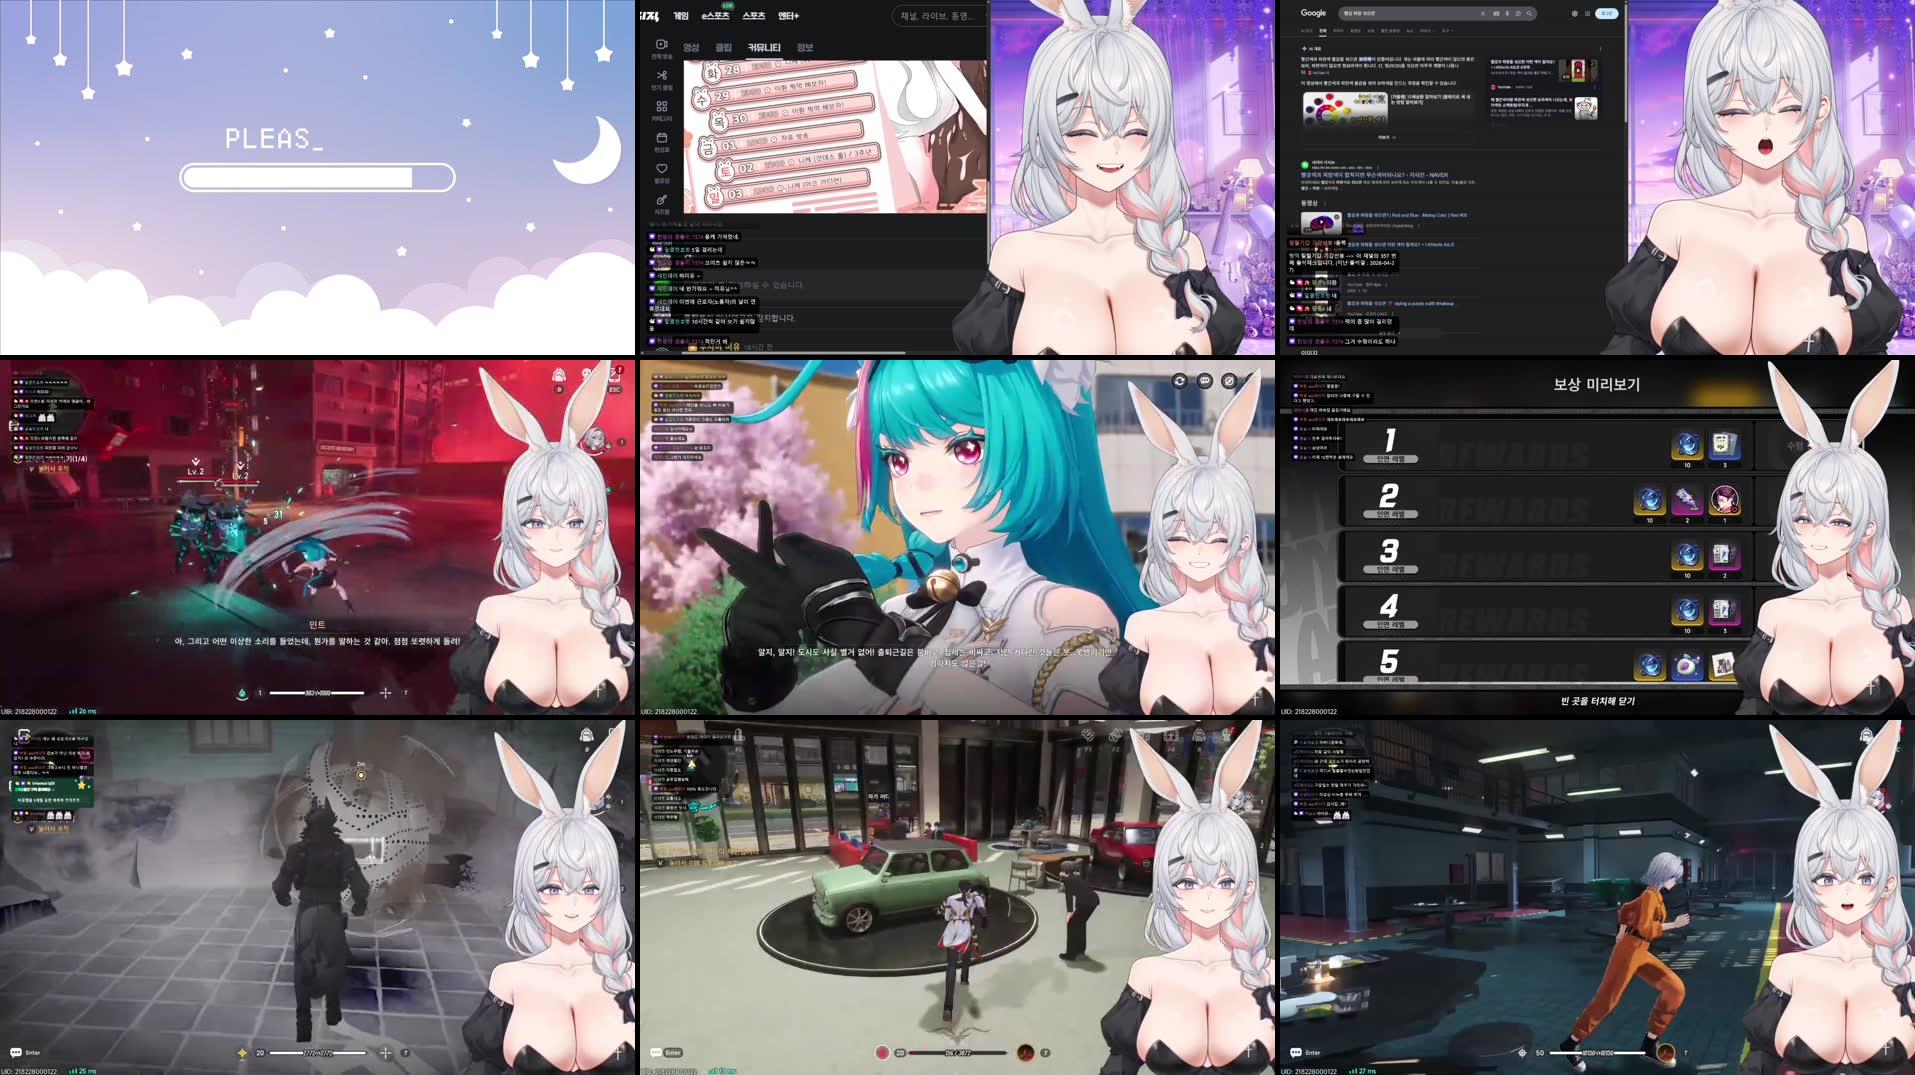This screenshot has height=1075, width=1915.
Task: Select level 1 reward card pack icon
Action: (x=1724, y=445)
